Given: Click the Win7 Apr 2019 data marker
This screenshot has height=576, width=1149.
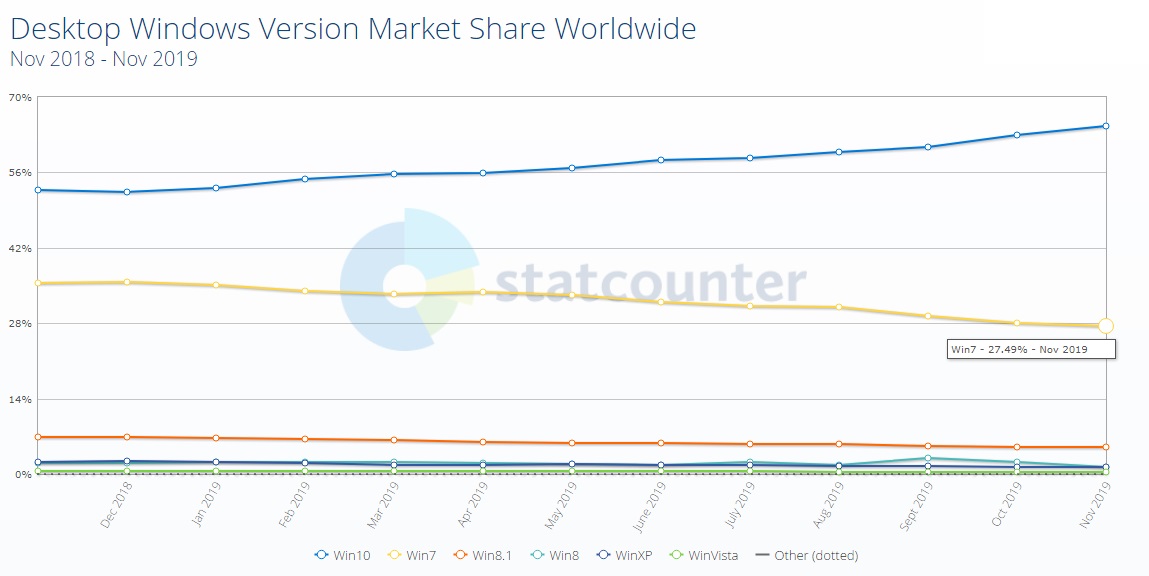Looking at the screenshot, I should (x=483, y=292).
